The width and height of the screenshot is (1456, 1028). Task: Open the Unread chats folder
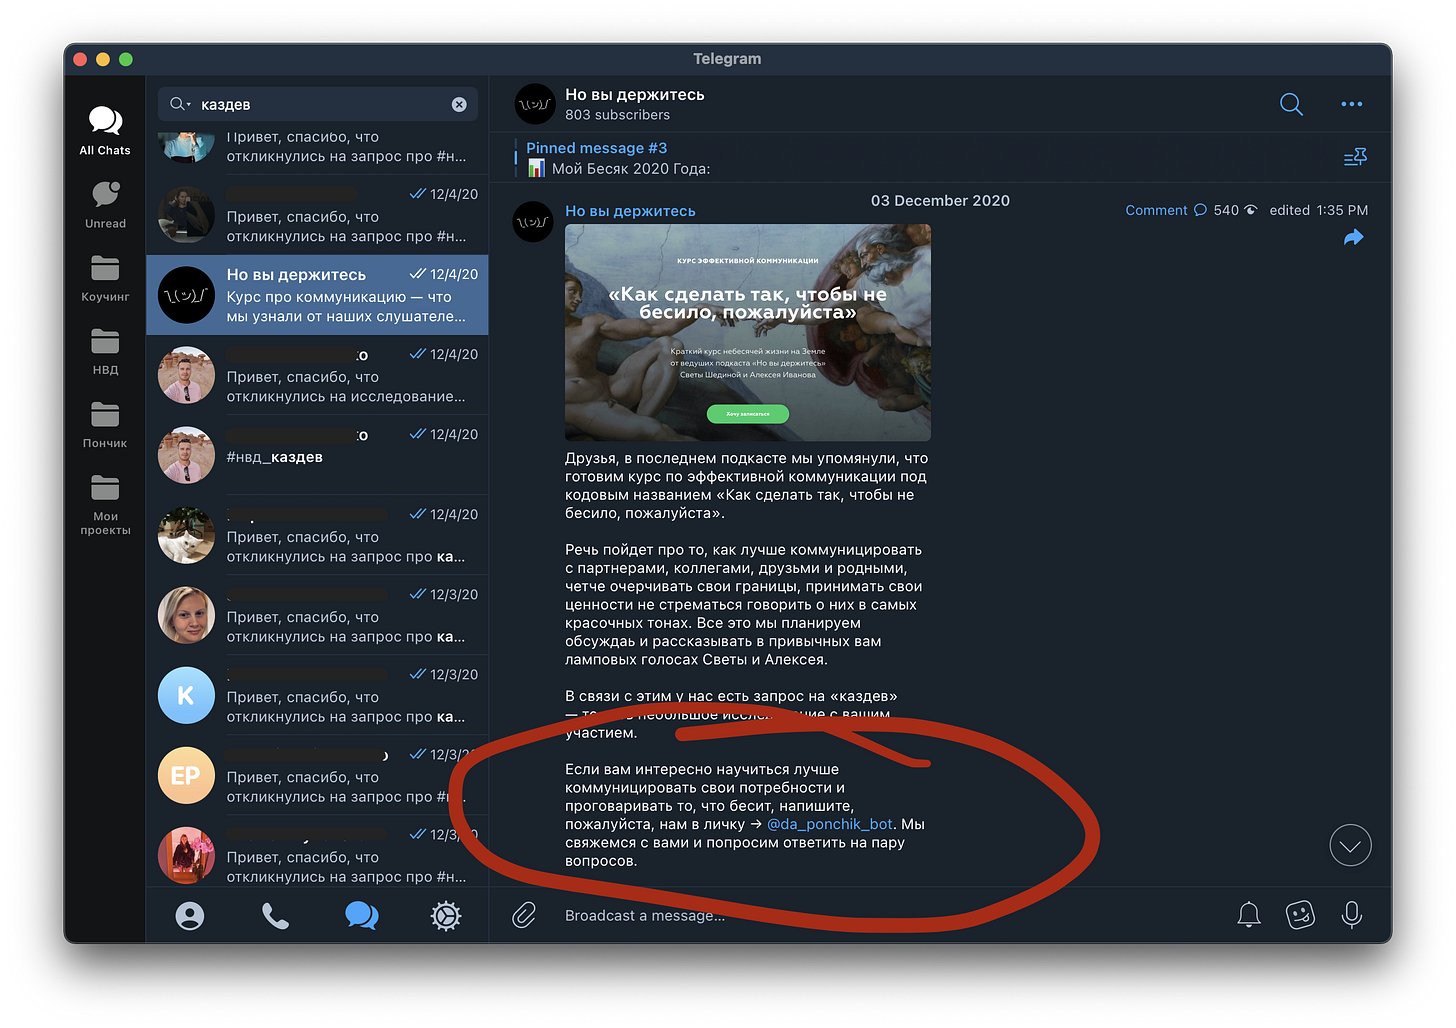105,205
